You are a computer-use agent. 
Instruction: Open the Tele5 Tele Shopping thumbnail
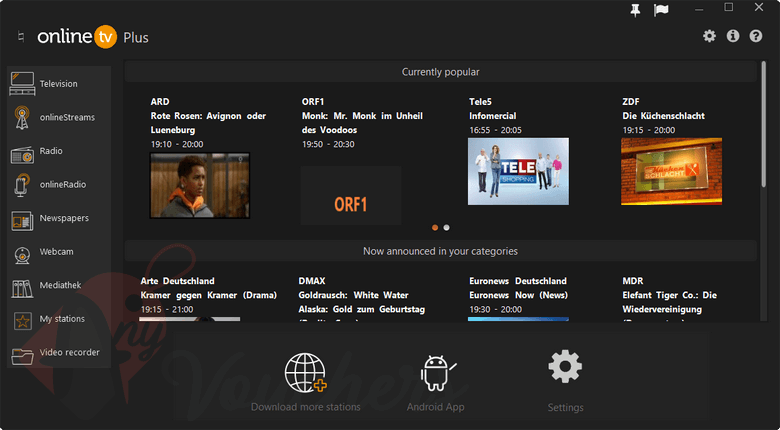[x=518, y=171]
